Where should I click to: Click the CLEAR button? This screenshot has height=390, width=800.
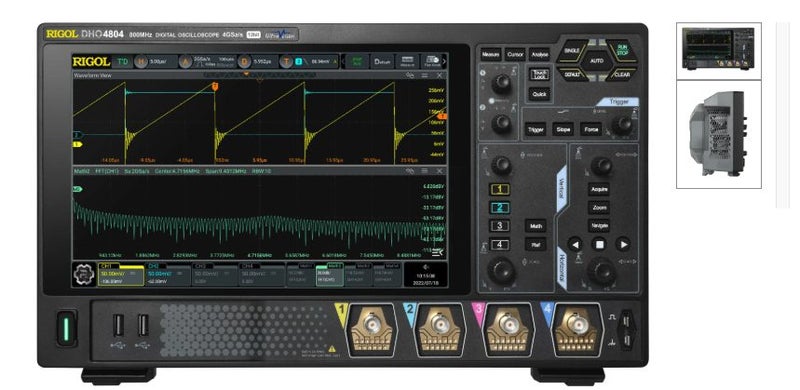pos(622,74)
